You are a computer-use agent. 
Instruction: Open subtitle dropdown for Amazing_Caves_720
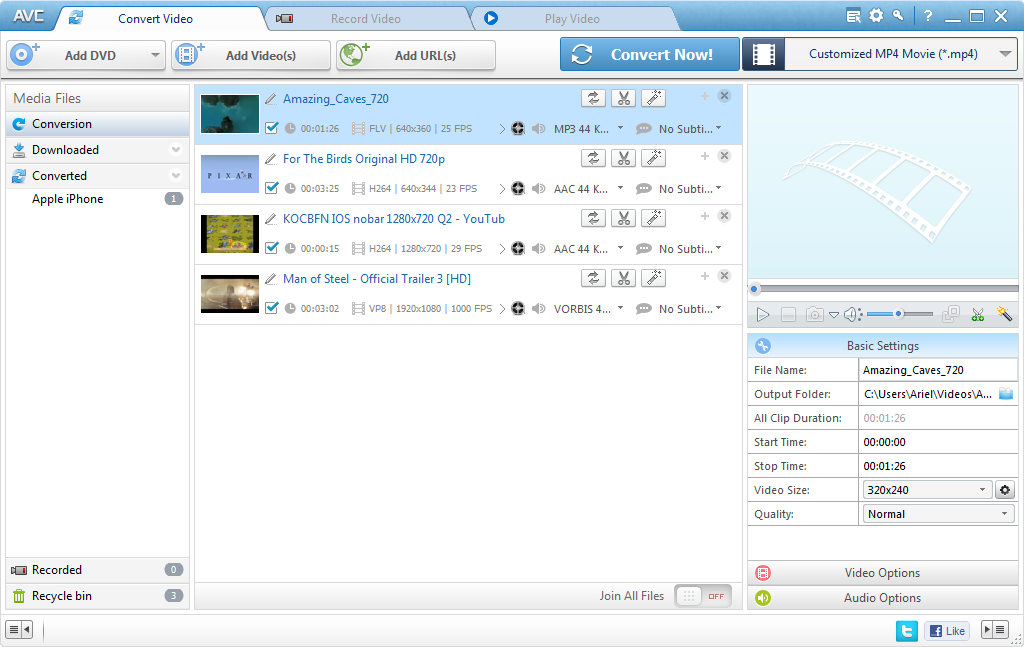718,128
